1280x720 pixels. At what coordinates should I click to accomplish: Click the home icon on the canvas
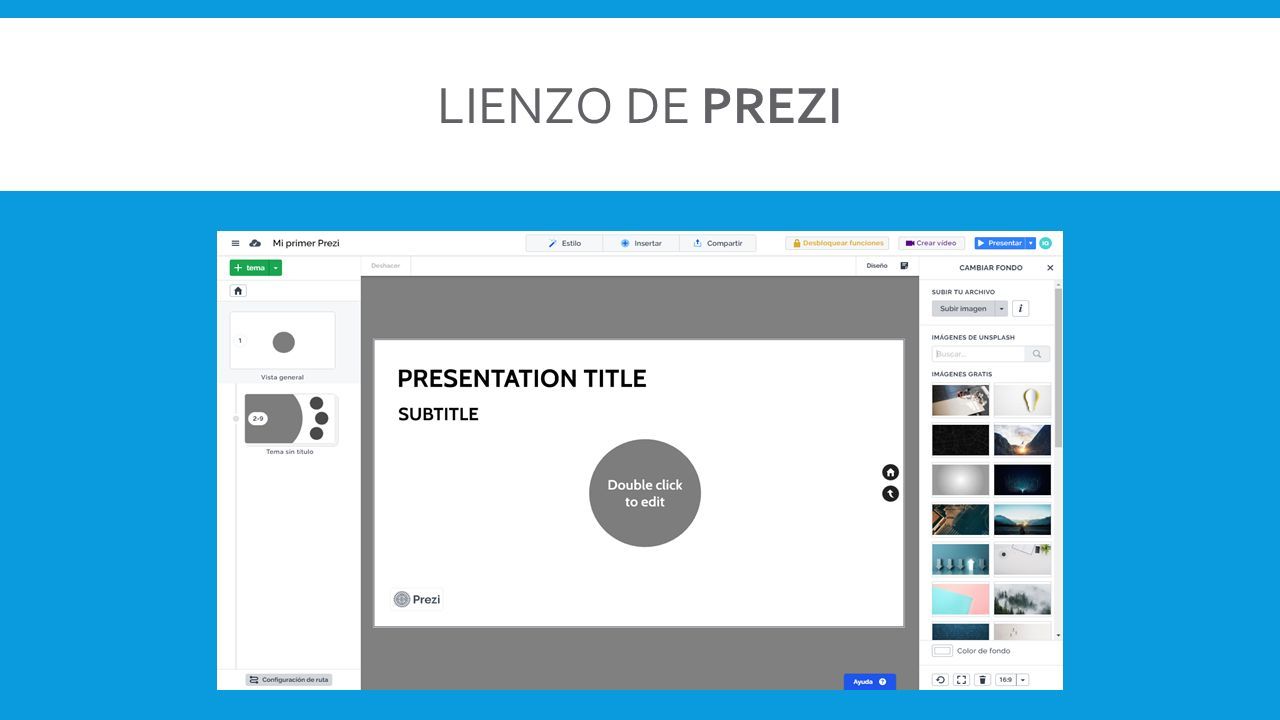890,472
